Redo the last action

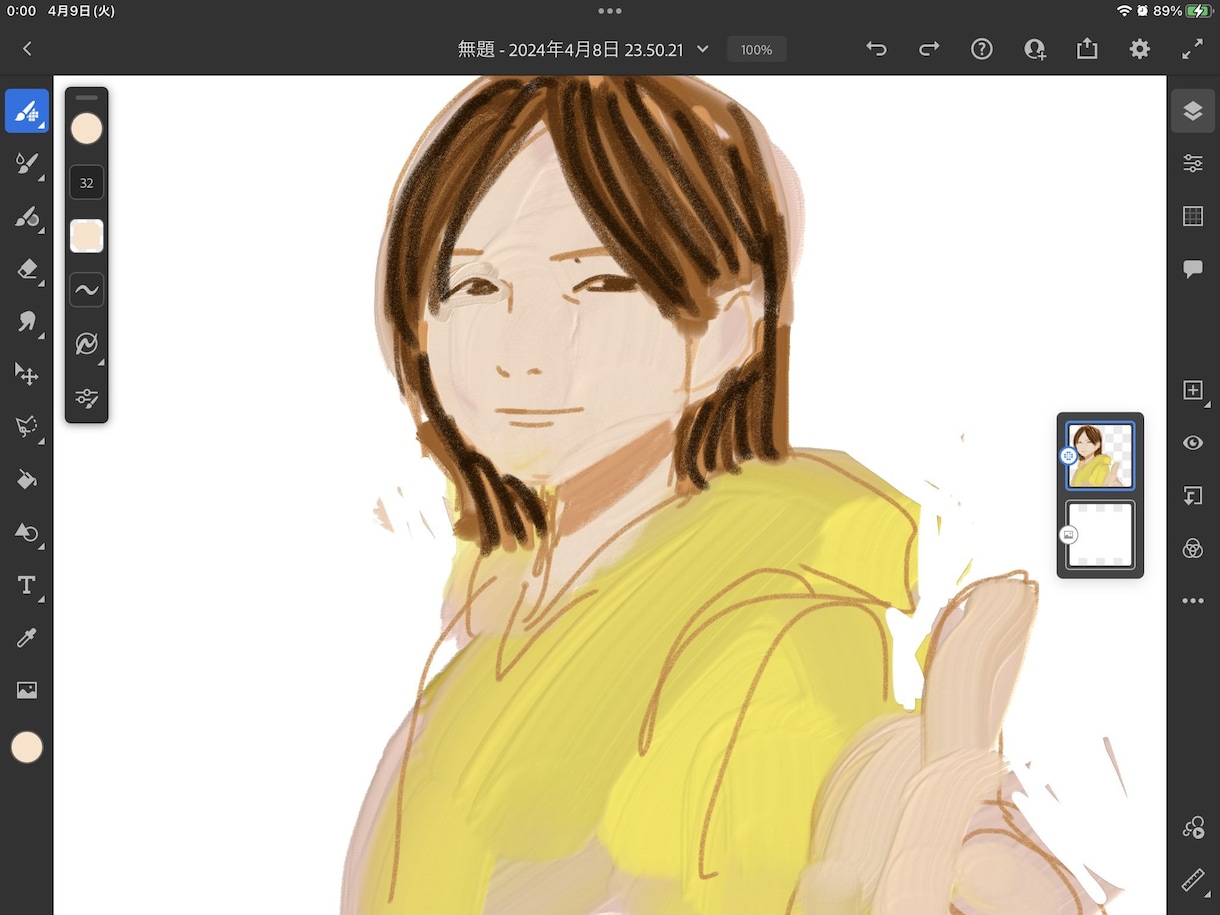point(929,49)
